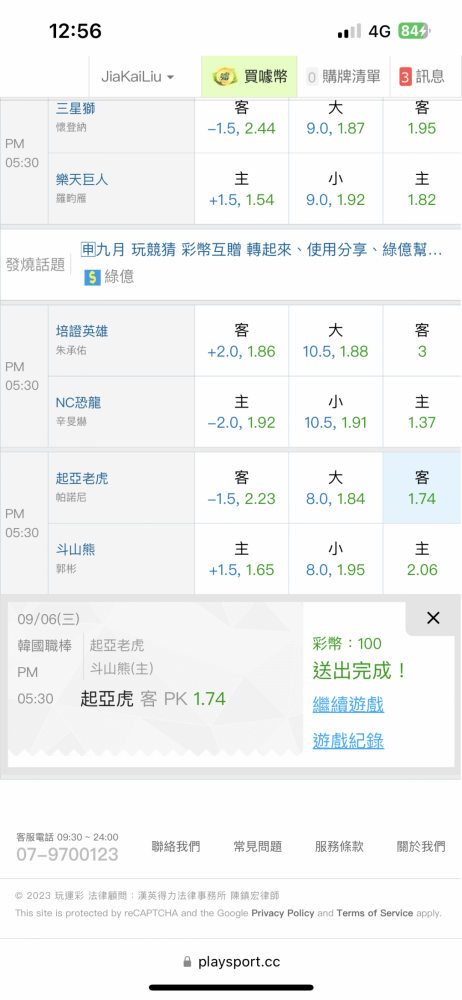Viewport: 462px width, 1000px height.
Task: Tap the 綠億 blue S icon
Action: [x=93, y=277]
